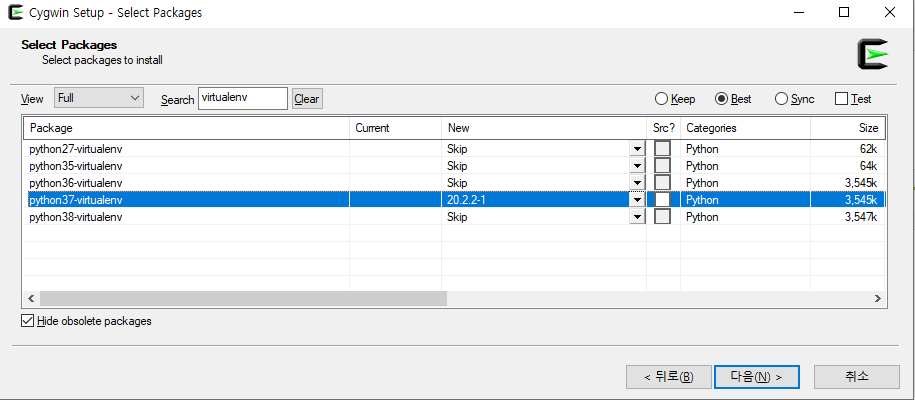
Task: Select the python36-virtualenv row
Action: click(455, 183)
